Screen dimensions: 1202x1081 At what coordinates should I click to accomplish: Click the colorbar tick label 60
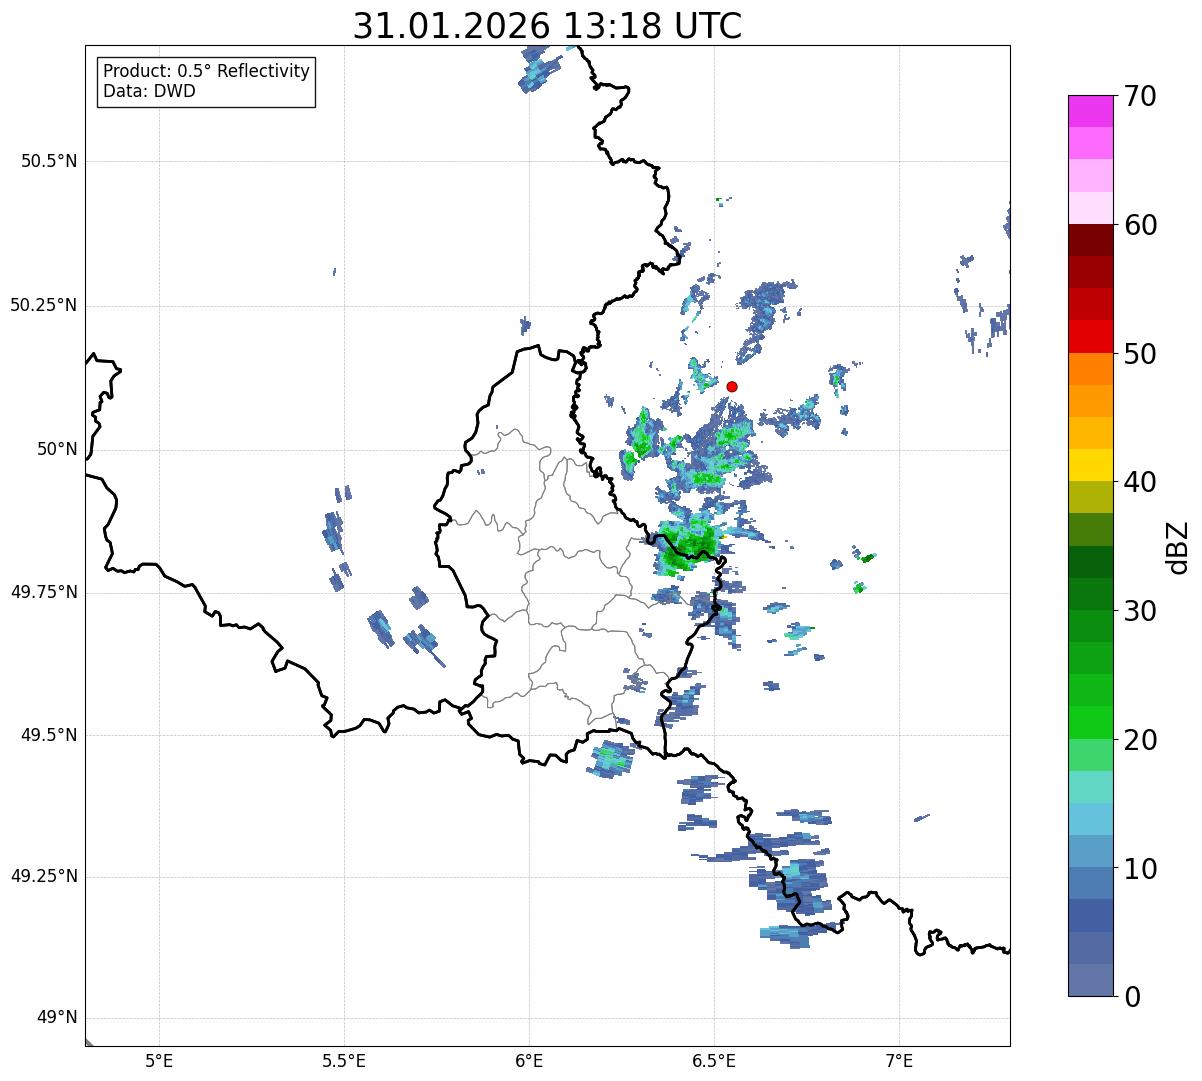pyautogui.click(x=1140, y=225)
